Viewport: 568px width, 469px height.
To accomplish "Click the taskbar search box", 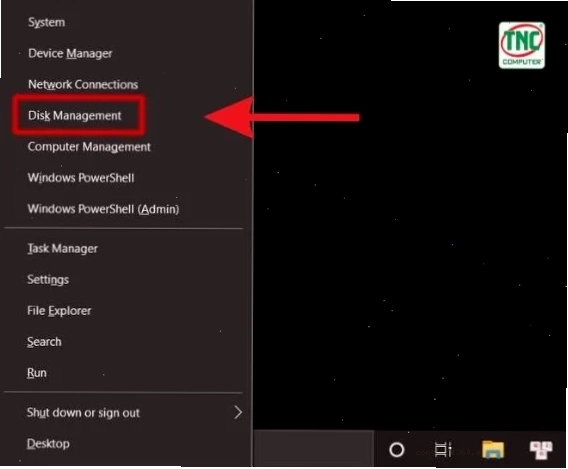I will pyautogui.click(x=314, y=449).
